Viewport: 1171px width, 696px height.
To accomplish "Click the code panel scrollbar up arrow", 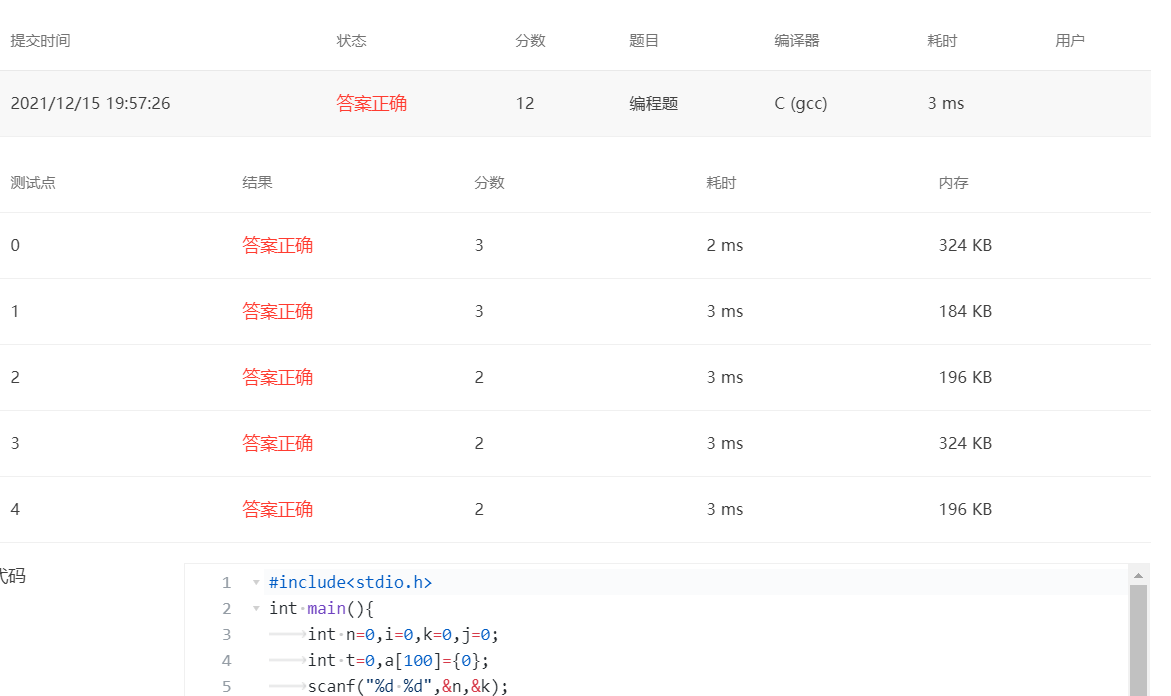I will [x=1136, y=576].
